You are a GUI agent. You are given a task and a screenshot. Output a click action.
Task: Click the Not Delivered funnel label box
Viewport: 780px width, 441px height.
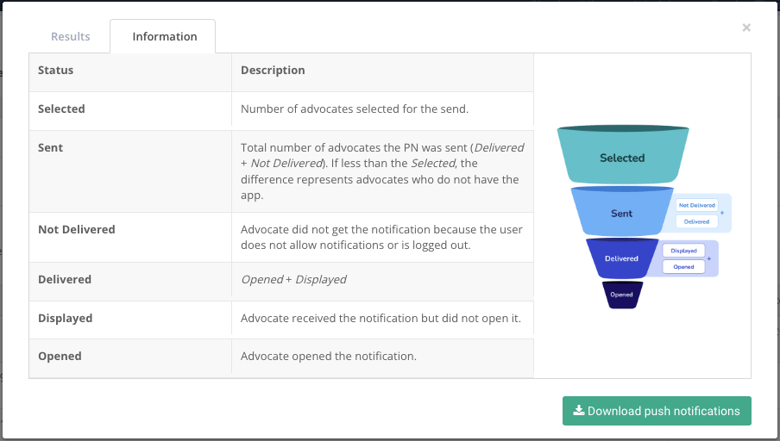(696, 205)
